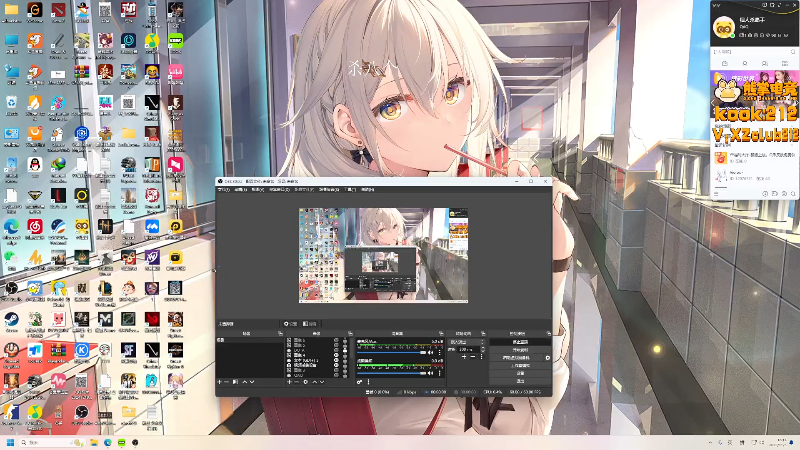Move scene down arrow in Scenes toolbar
800x450 pixels.
pos(252,382)
